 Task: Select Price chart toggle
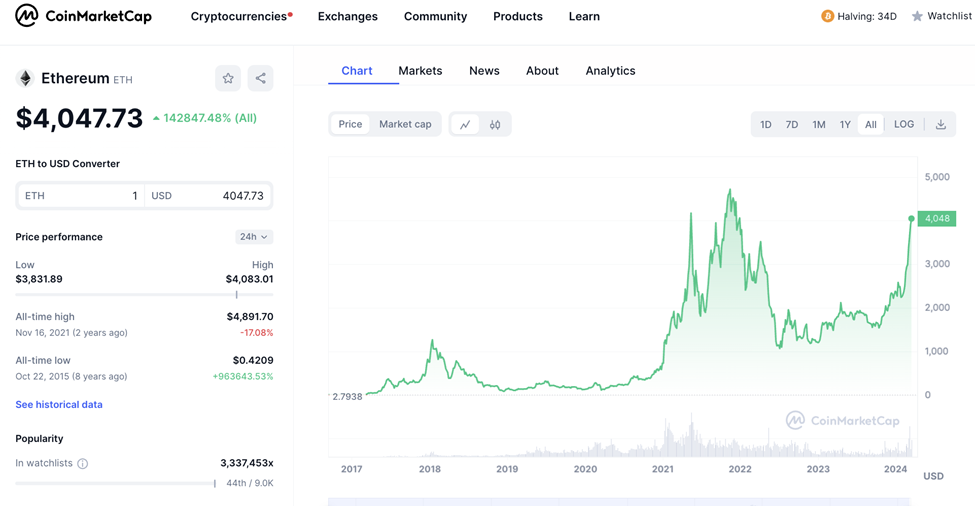[350, 124]
